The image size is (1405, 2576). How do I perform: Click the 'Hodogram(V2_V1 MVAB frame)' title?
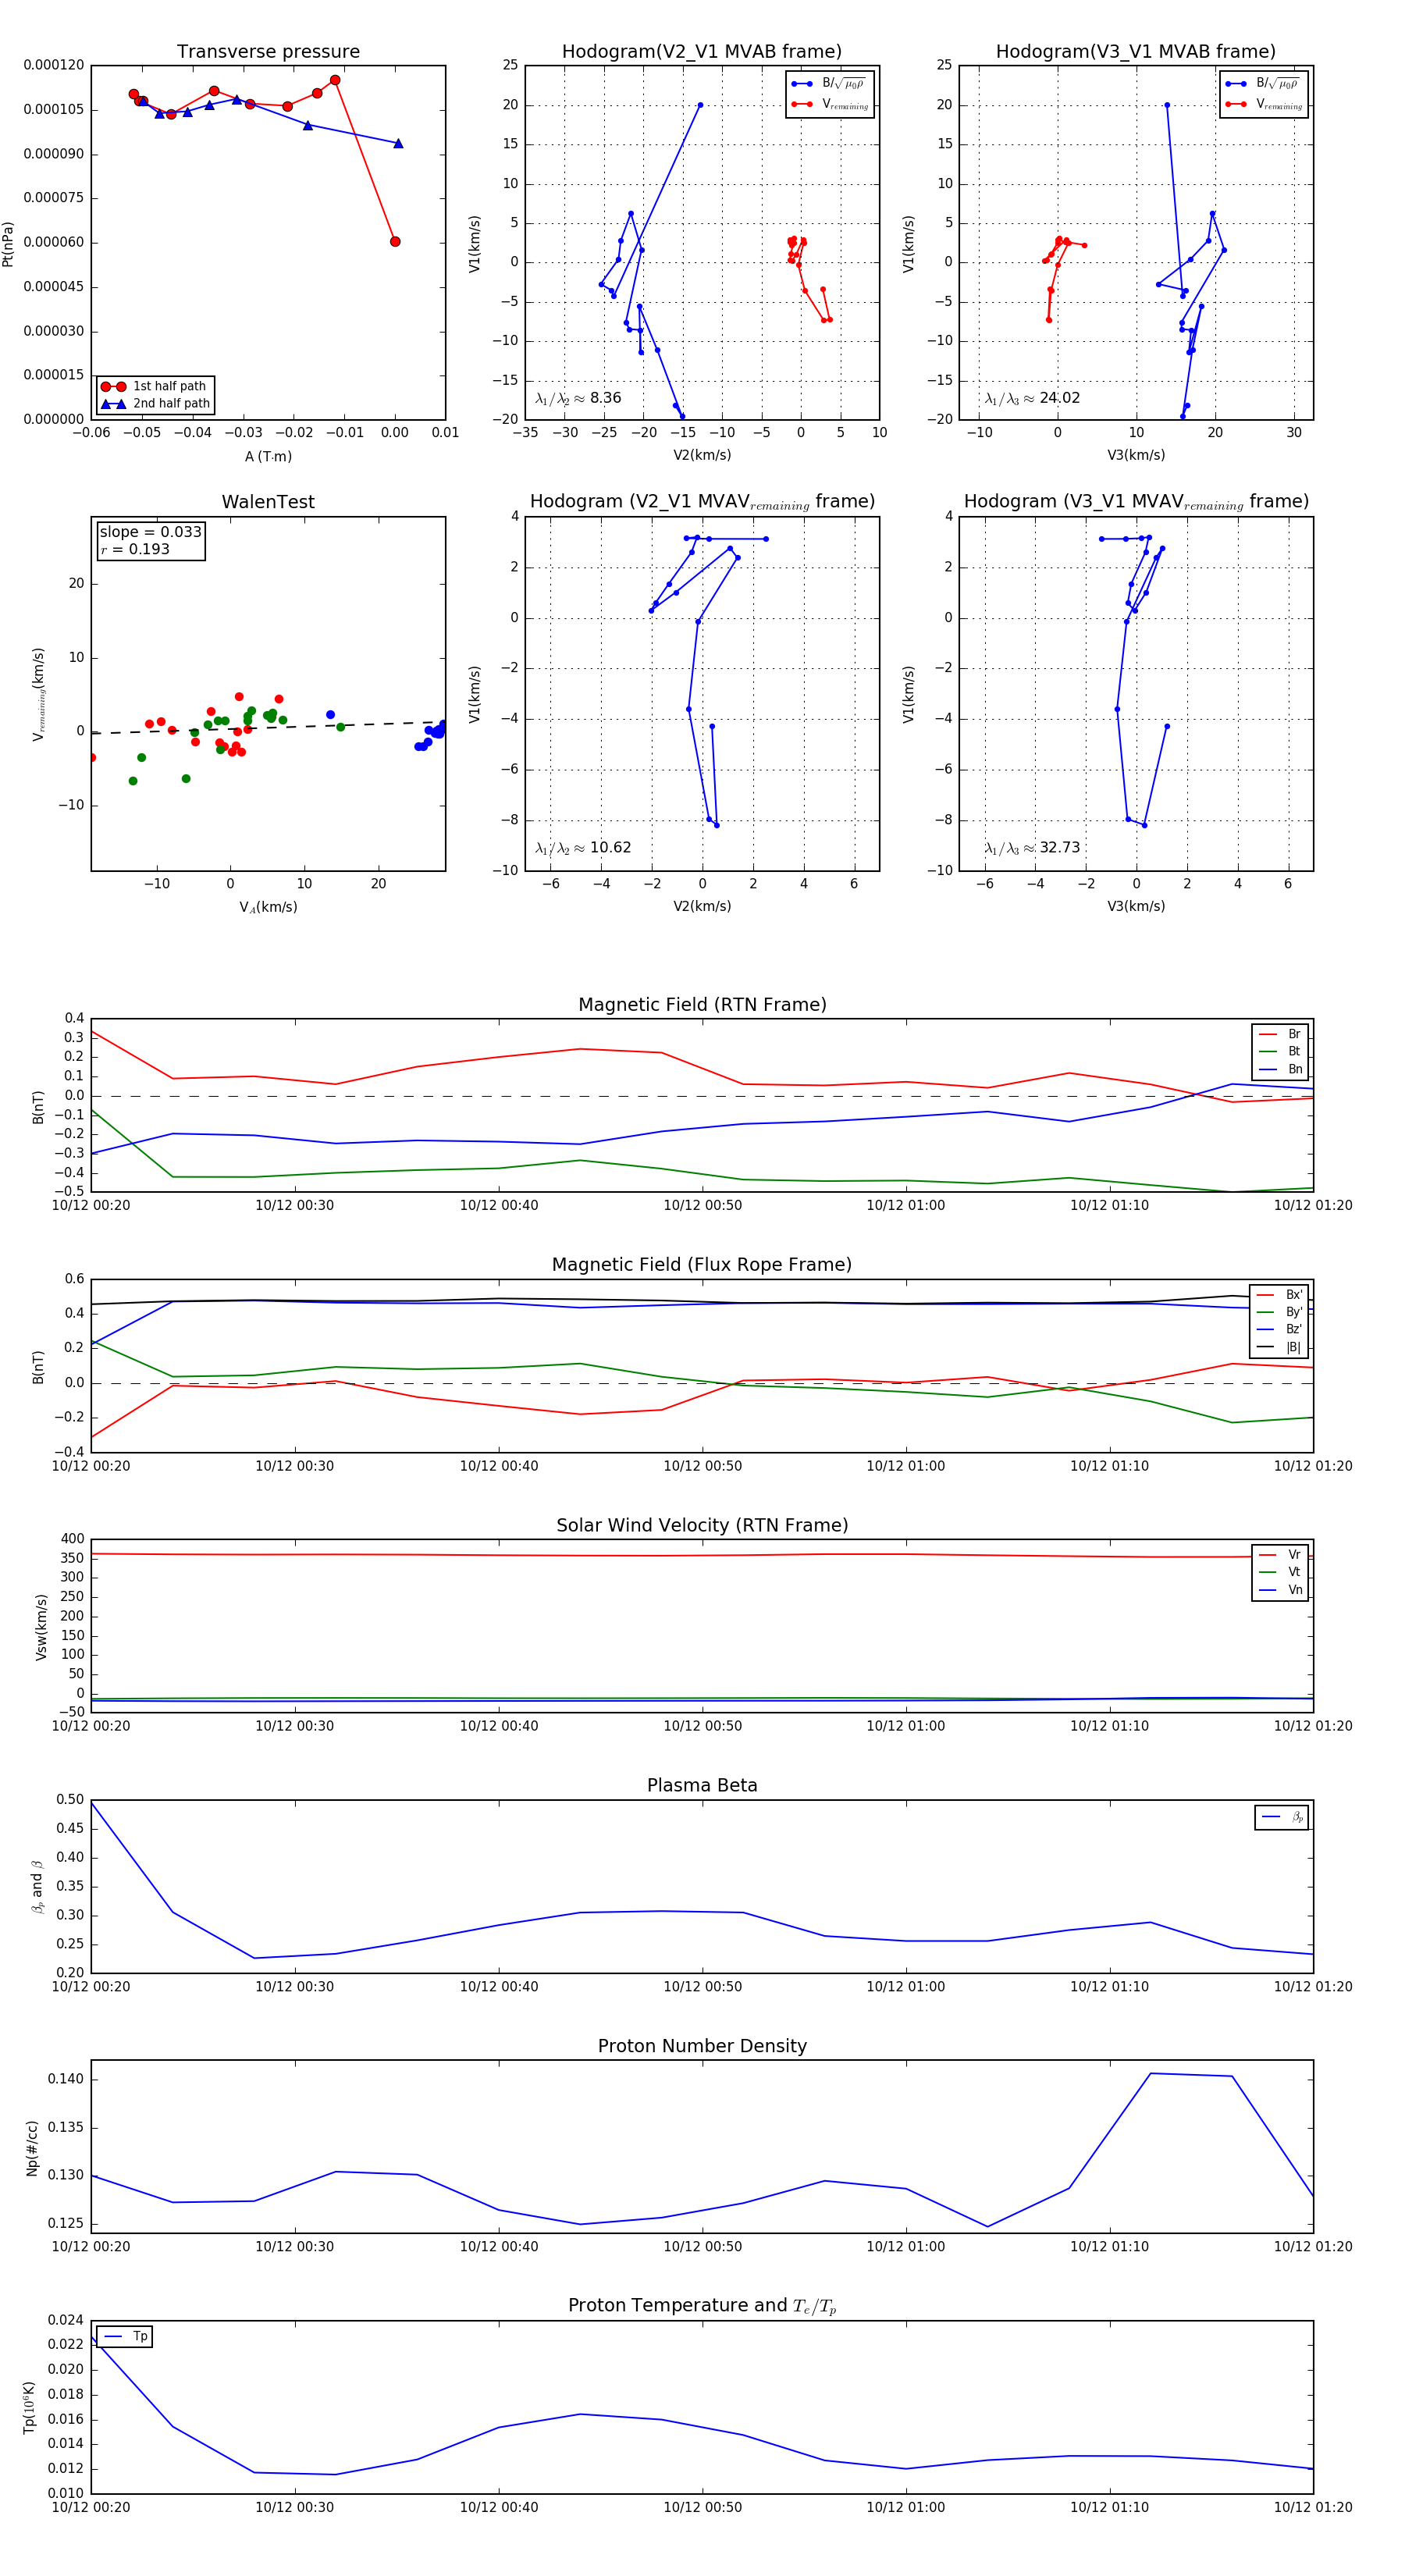click(702, 52)
